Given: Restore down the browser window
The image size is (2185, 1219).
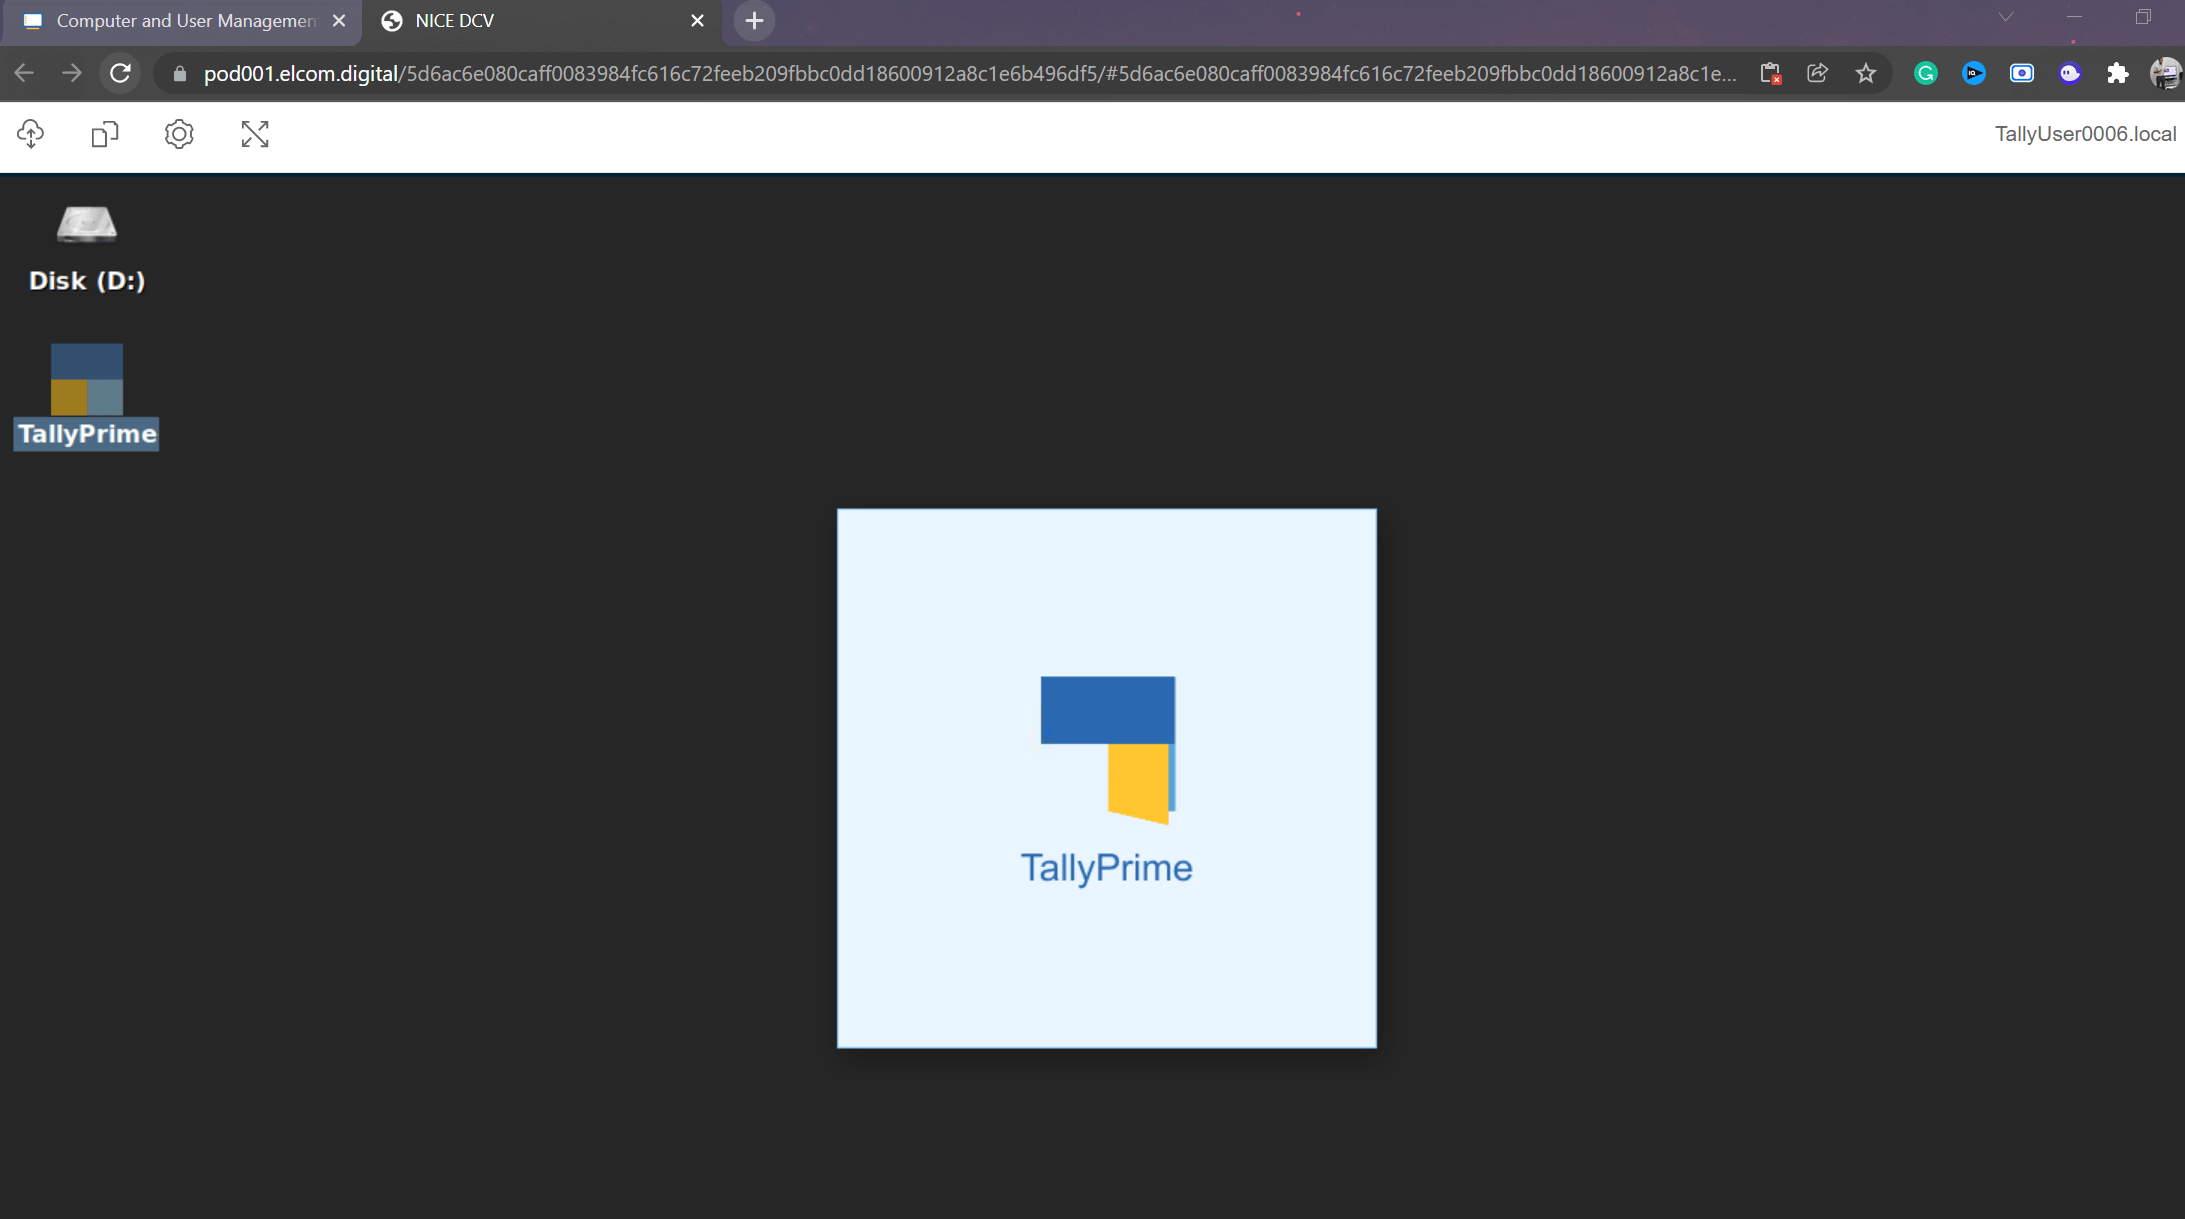Looking at the screenshot, I should tap(2143, 17).
